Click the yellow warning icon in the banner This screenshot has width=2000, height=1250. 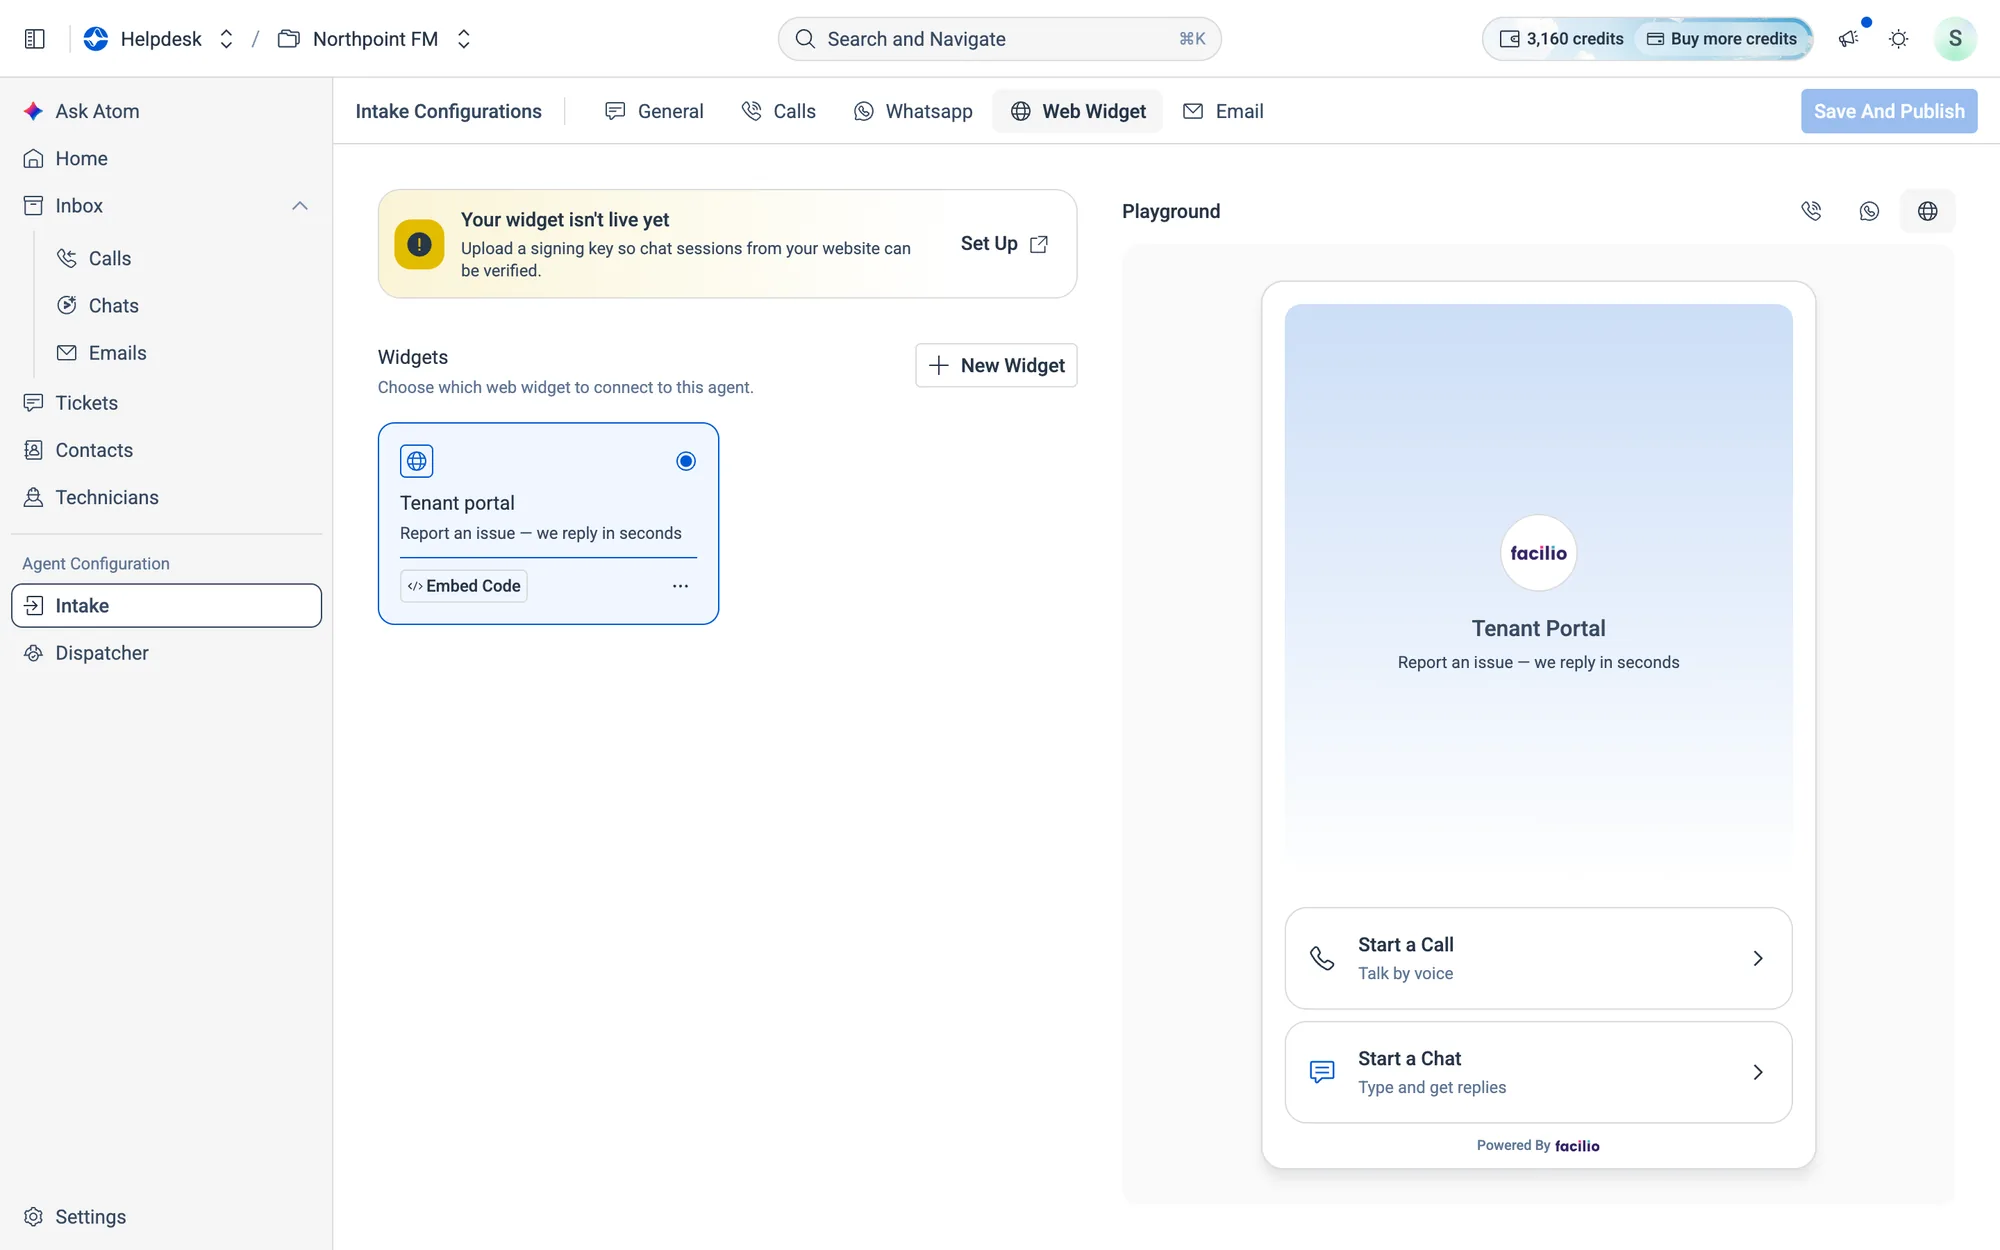pos(419,244)
